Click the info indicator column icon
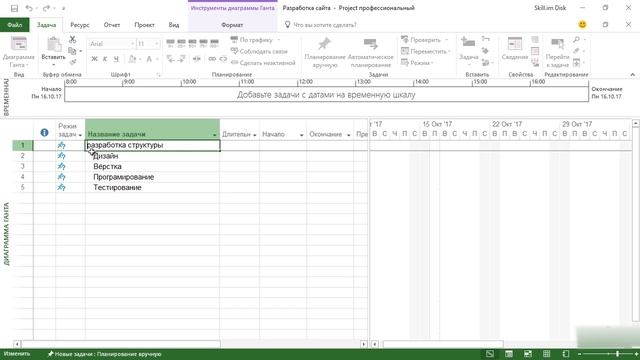640x360 pixels. [44, 132]
